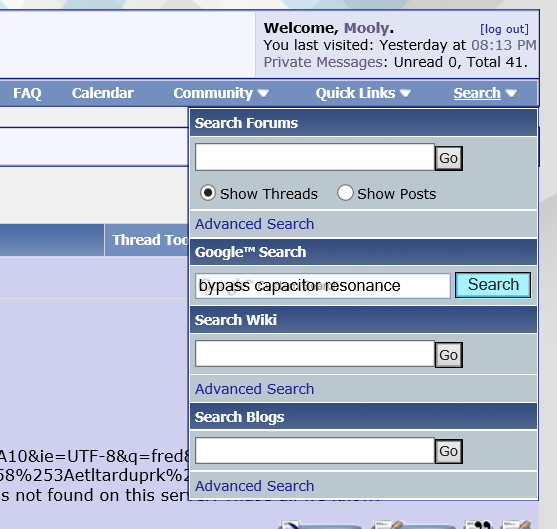Screen dimensions: 557x529
Task: Open Mooly's username profile link
Action: tap(367, 28)
